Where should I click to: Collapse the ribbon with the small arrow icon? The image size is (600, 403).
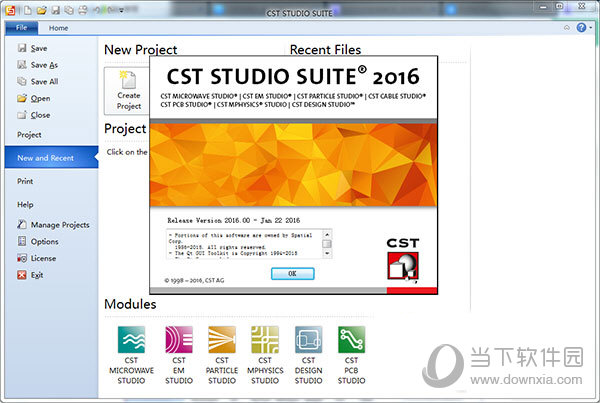567,28
